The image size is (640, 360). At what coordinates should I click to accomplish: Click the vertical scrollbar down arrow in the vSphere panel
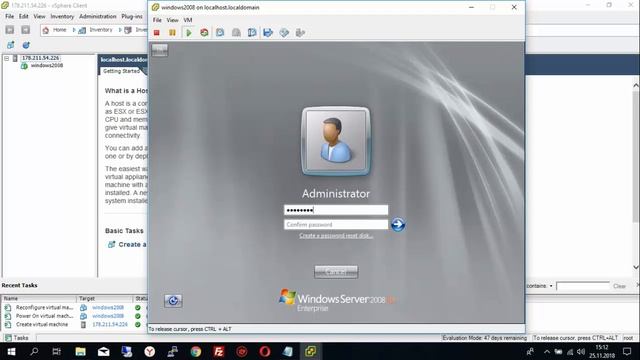point(636,267)
